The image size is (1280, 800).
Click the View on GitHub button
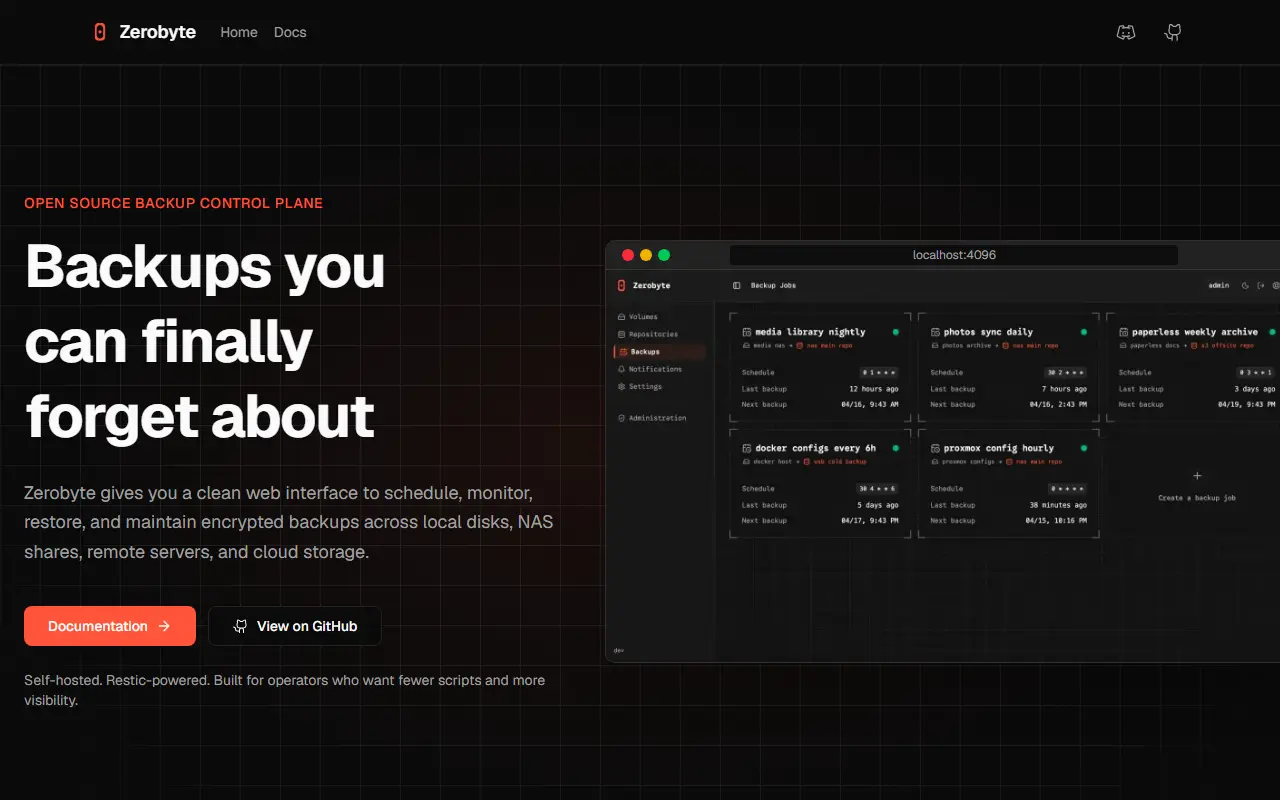pos(295,626)
